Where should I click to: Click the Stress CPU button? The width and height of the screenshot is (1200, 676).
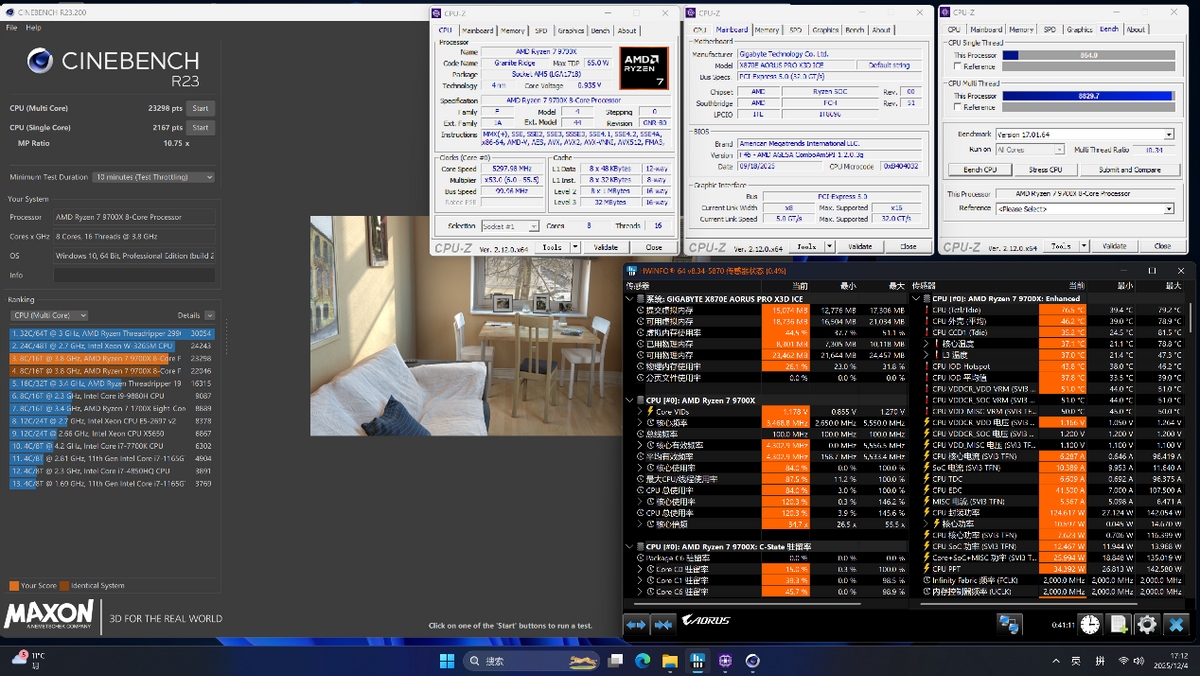click(1045, 170)
